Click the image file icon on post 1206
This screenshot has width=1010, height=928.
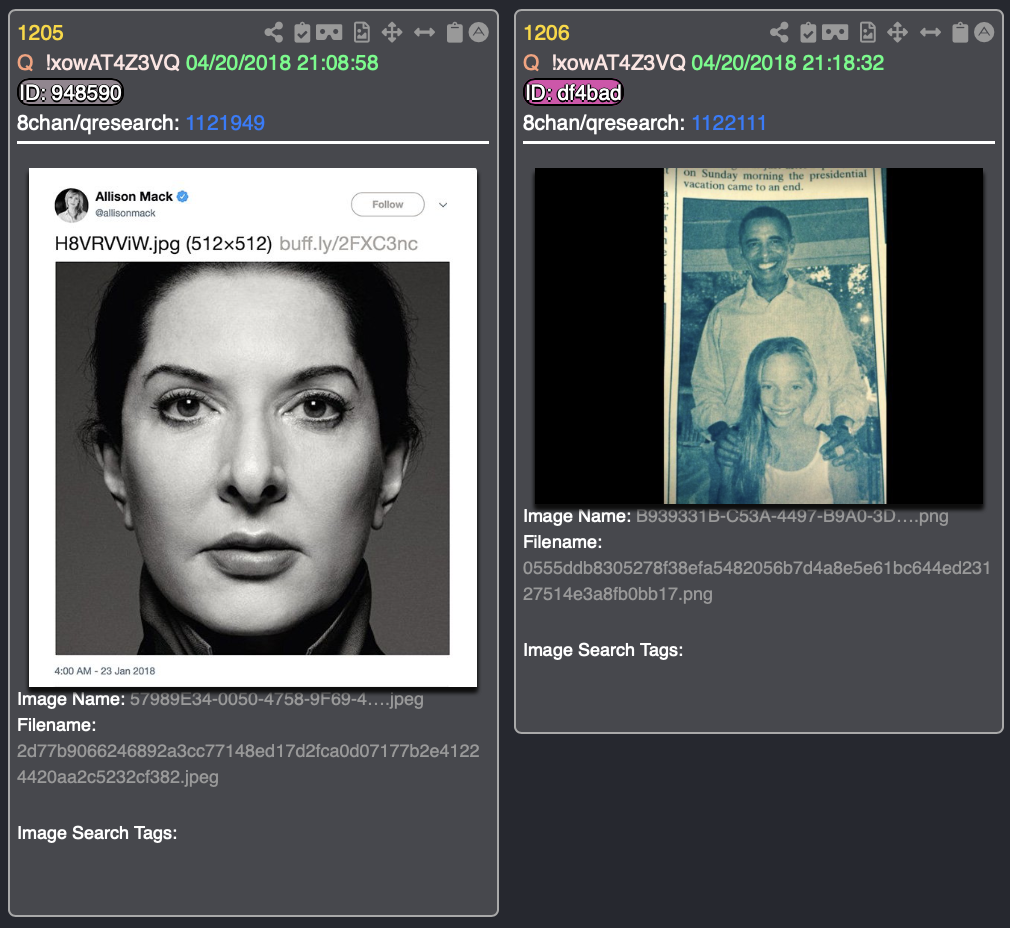[868, 32]
